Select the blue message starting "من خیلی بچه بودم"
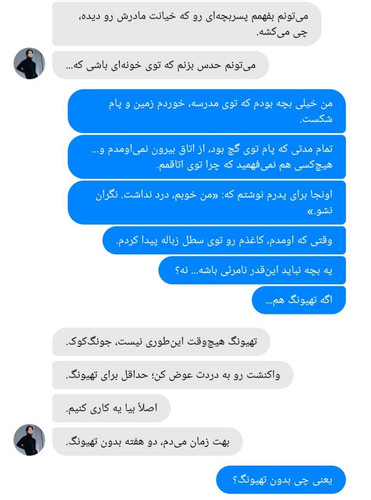Viewport: 371px width, 500px height. pos(207,111)
